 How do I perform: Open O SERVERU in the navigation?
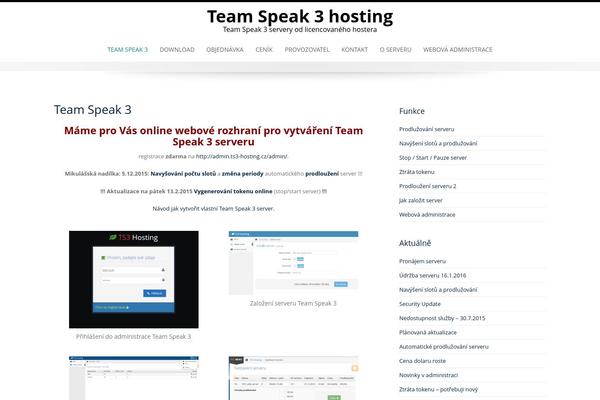(x=396, y=50)
